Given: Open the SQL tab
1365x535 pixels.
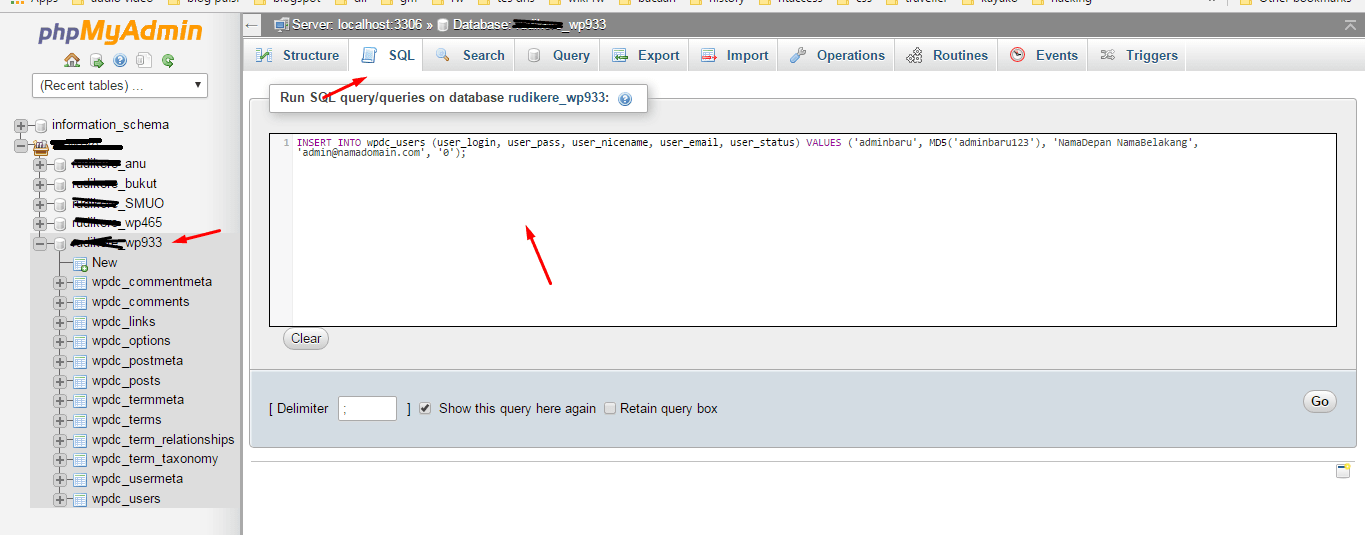Looking at the screenshot, I should (388, 55).
